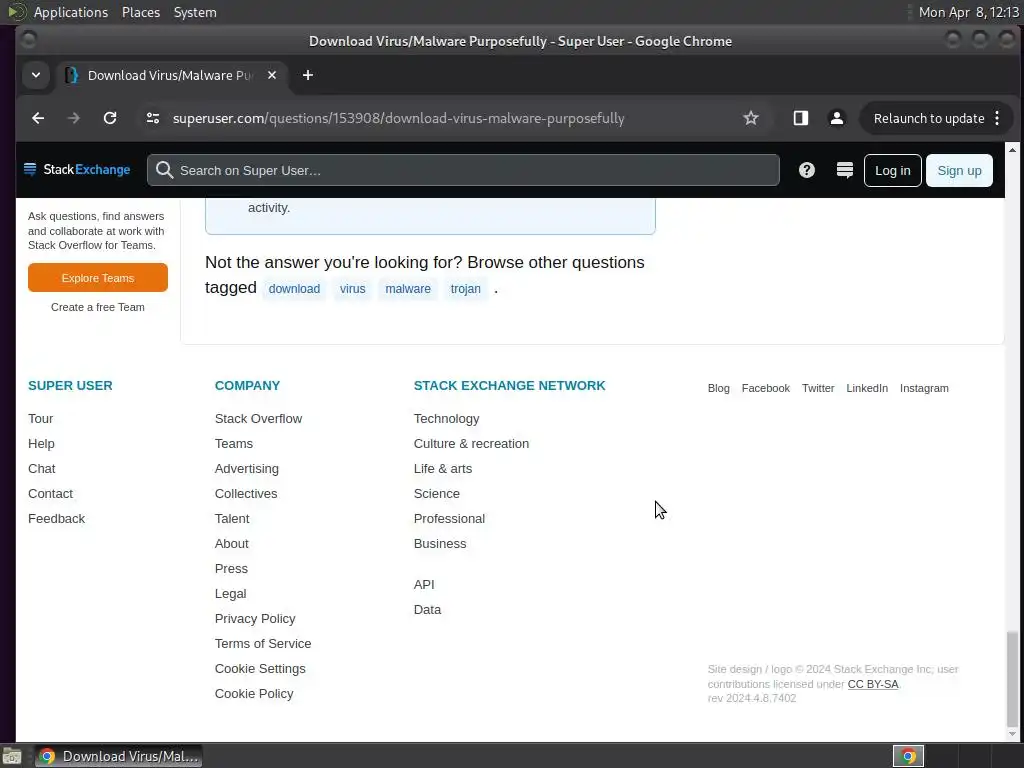
Task: Open Chrome side panel
Action: 801,118
